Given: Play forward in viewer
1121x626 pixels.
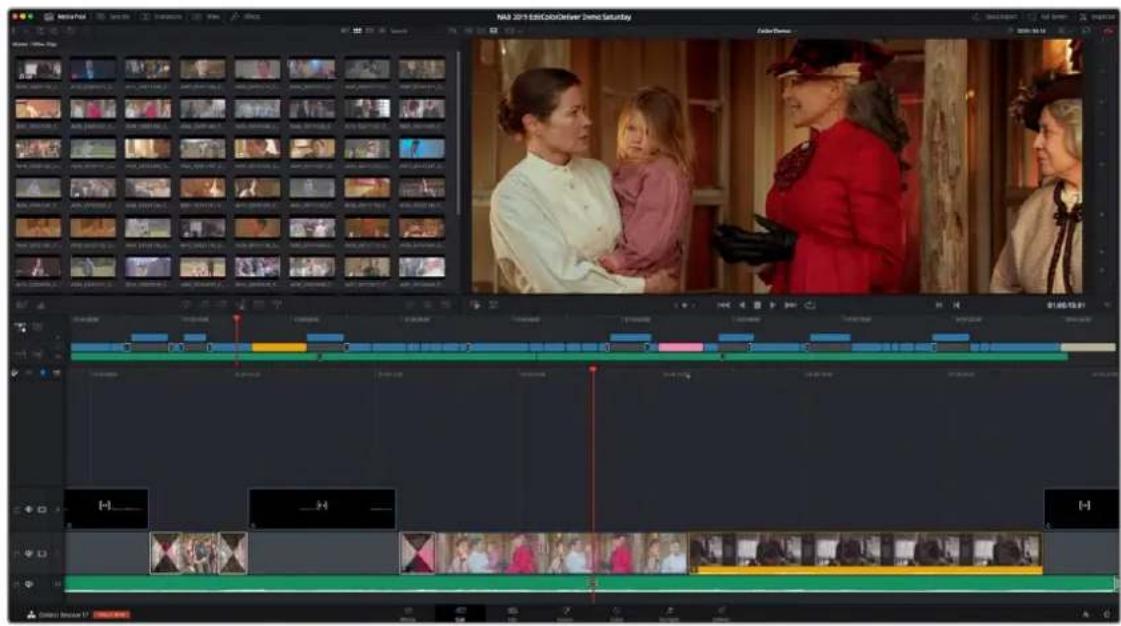Looking at the screenshot, I should [x=772, y=305].
